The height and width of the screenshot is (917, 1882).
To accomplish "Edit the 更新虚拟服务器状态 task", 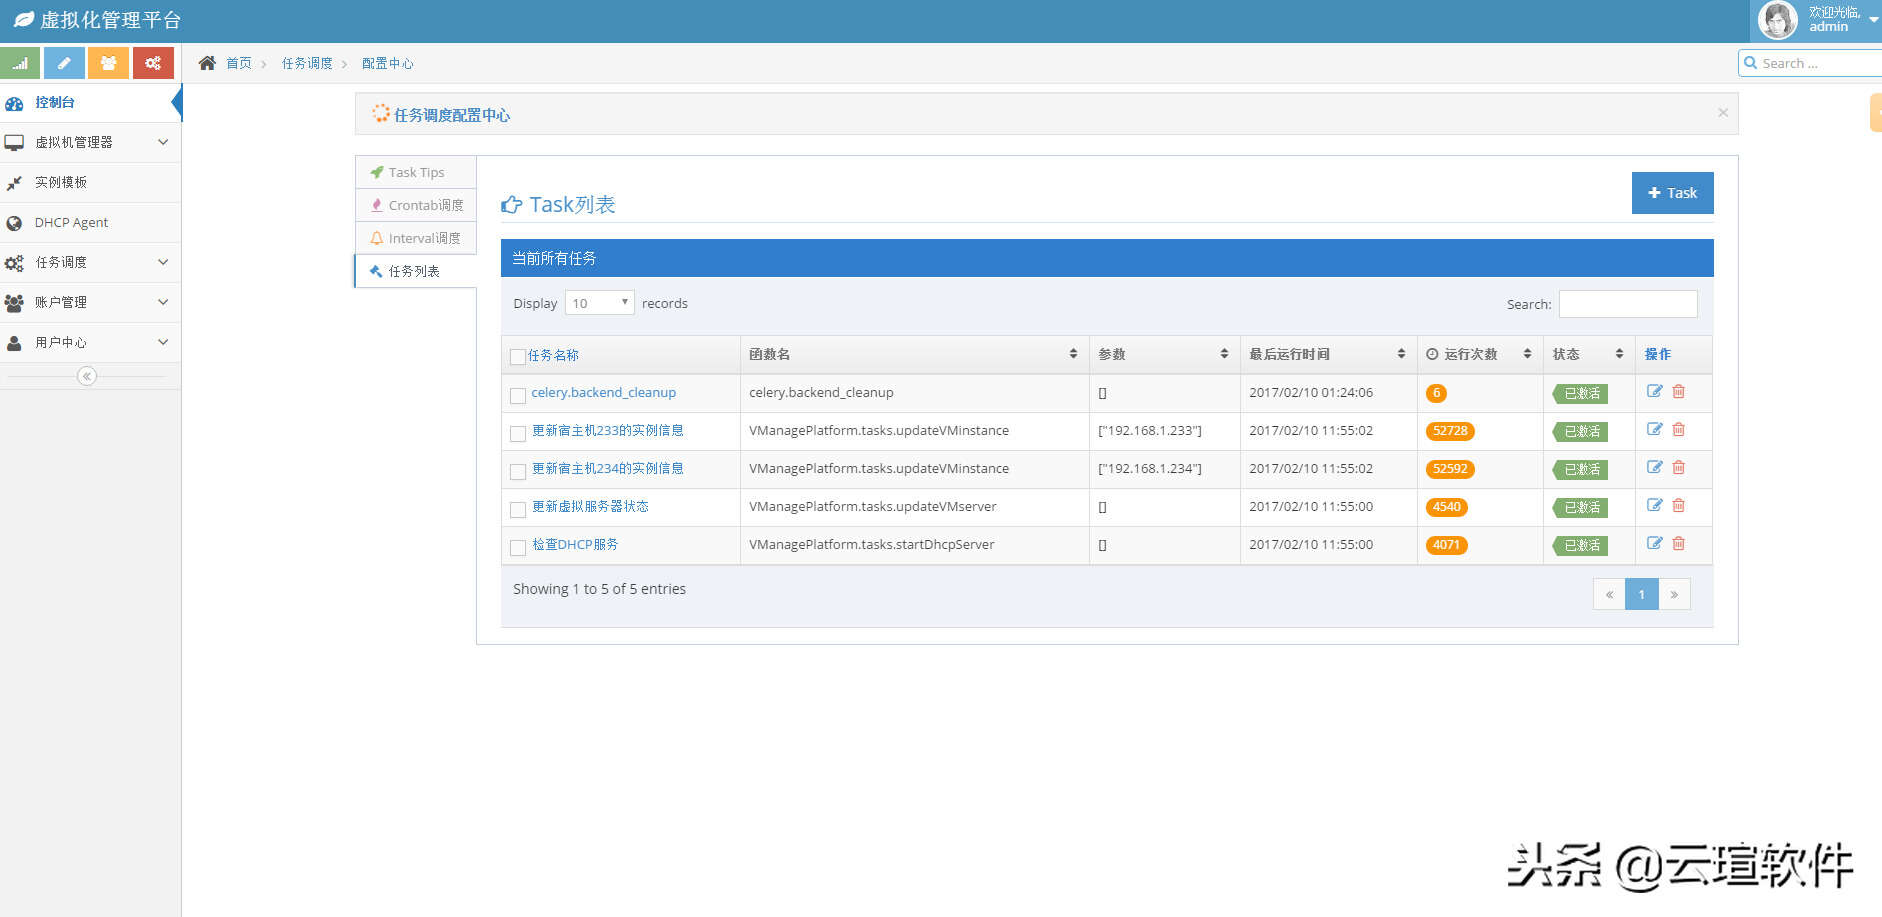I will click(x=1654, y=505).
